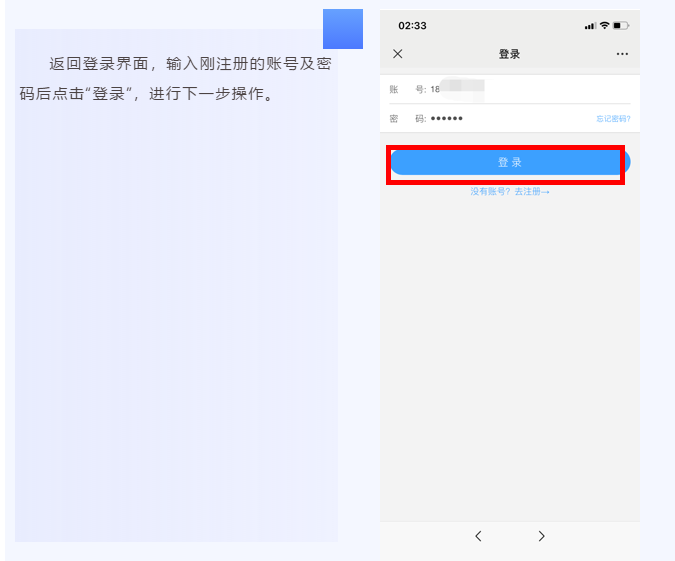Click the 登录 page title in header
The image size is (675, 561).
pyautogui.click(x=509, y=54)
